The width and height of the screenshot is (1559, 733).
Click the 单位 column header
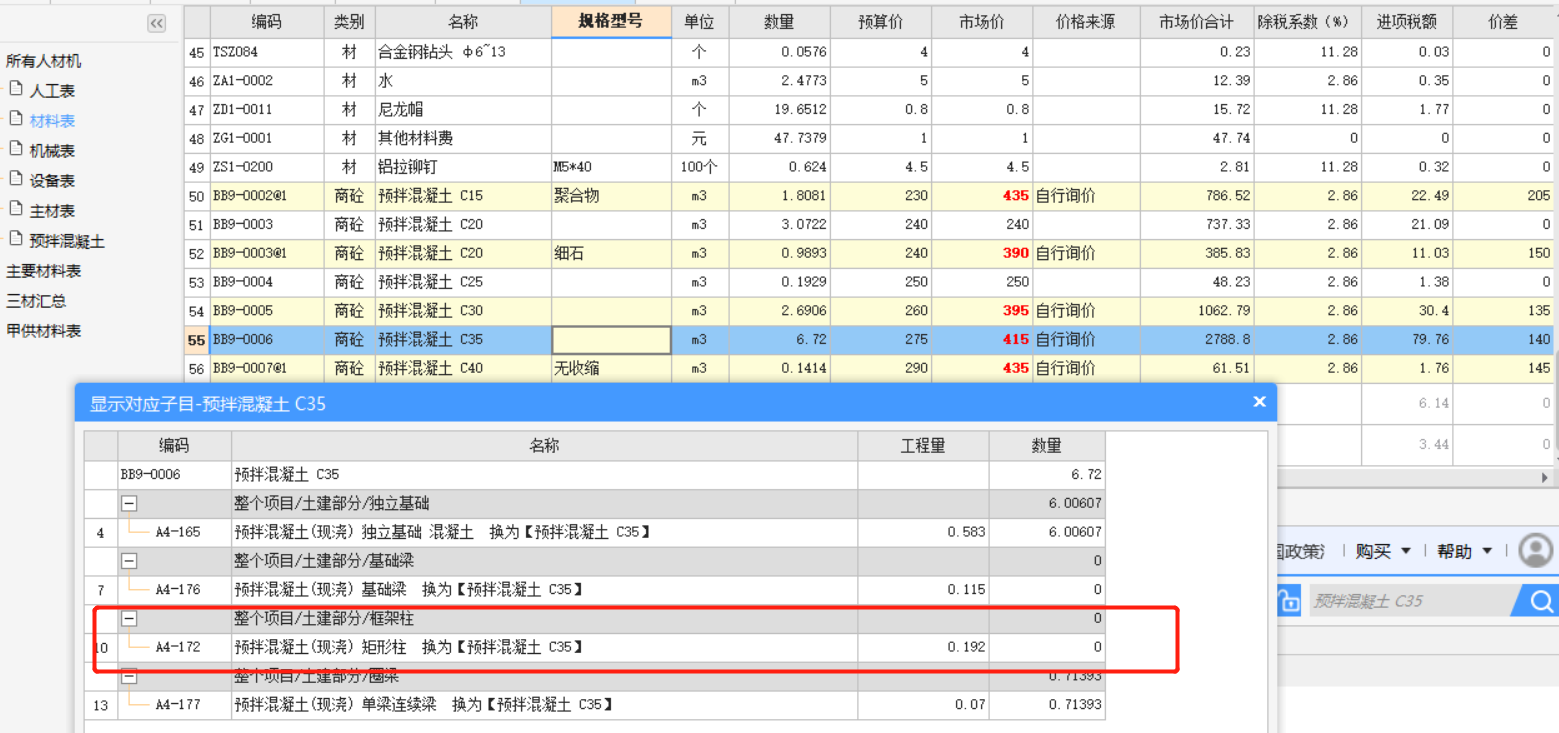click(700, 22)
